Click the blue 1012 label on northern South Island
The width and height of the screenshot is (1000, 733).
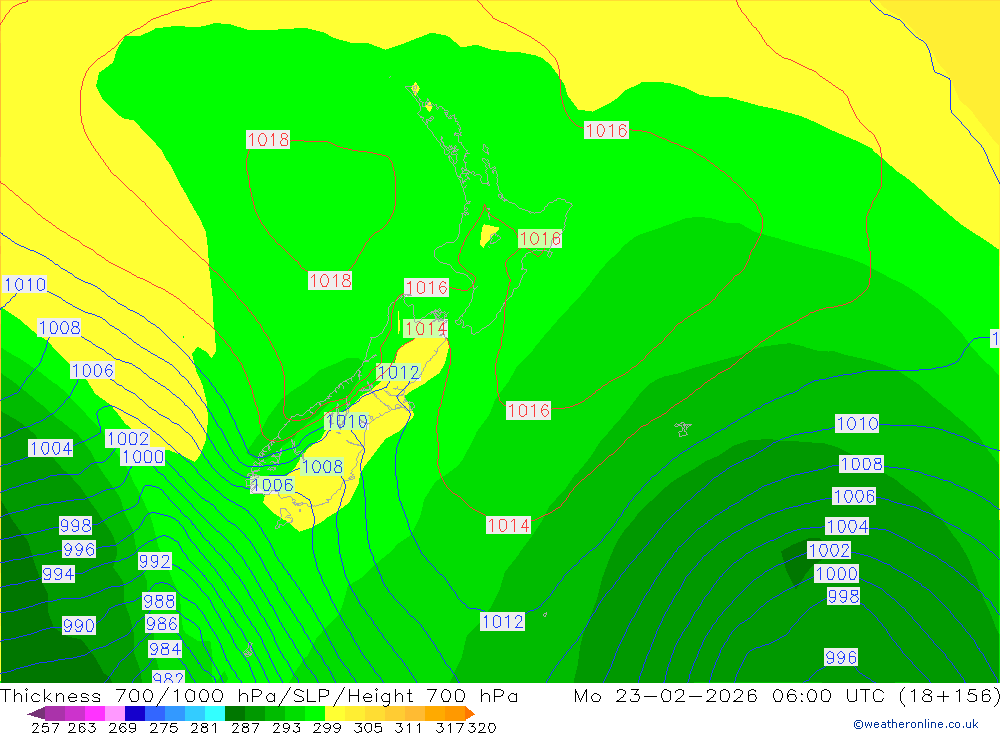(x=399, y=372)
